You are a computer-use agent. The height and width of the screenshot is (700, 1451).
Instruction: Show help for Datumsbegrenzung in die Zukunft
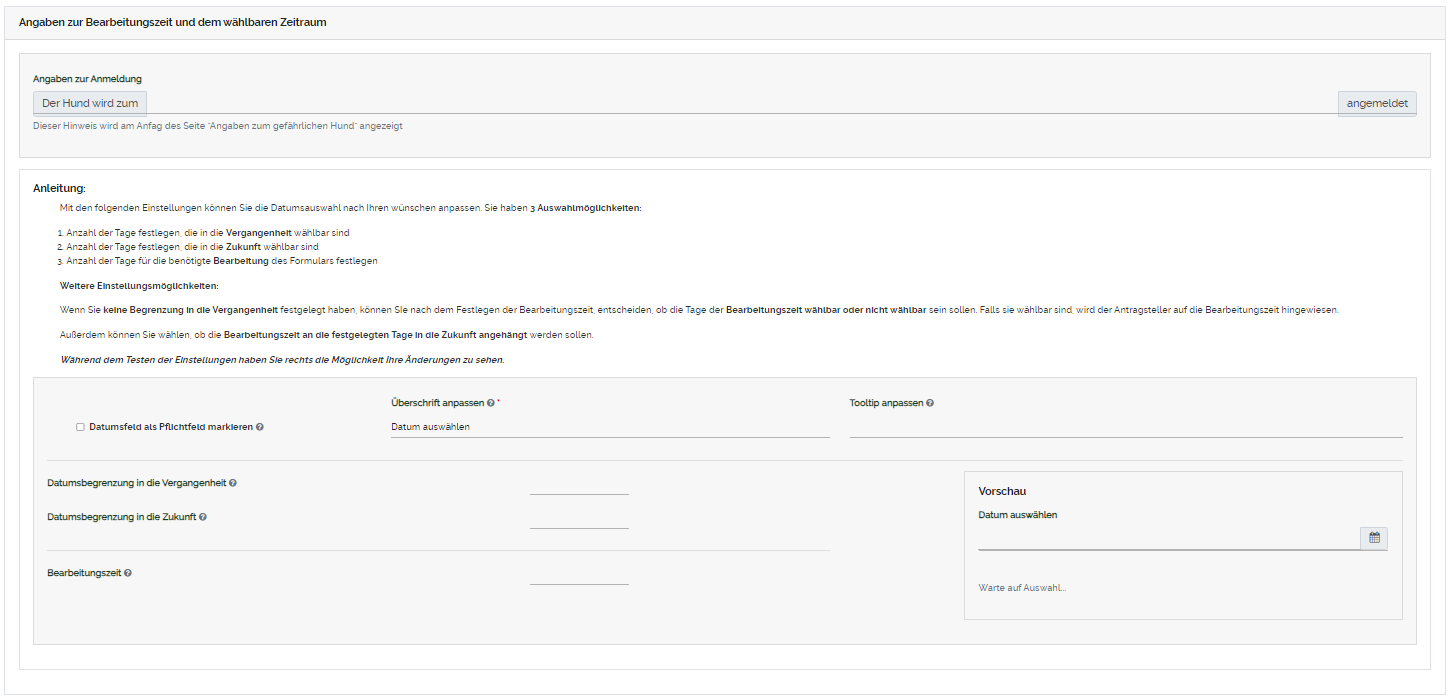tap(203, 517)
